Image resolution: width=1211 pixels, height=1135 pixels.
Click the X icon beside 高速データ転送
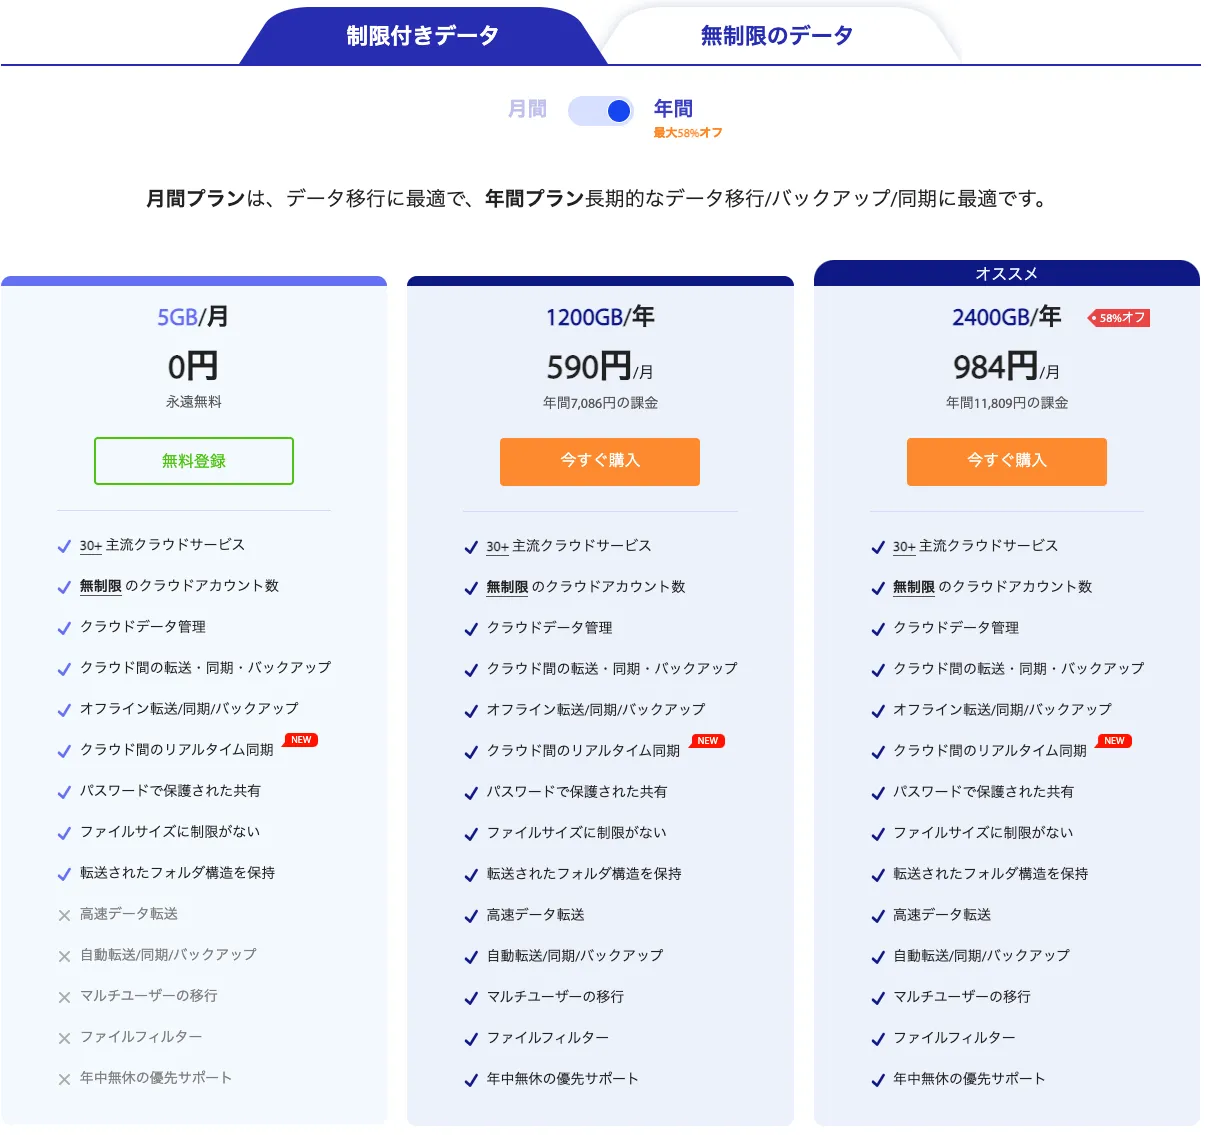coord(64,915)
